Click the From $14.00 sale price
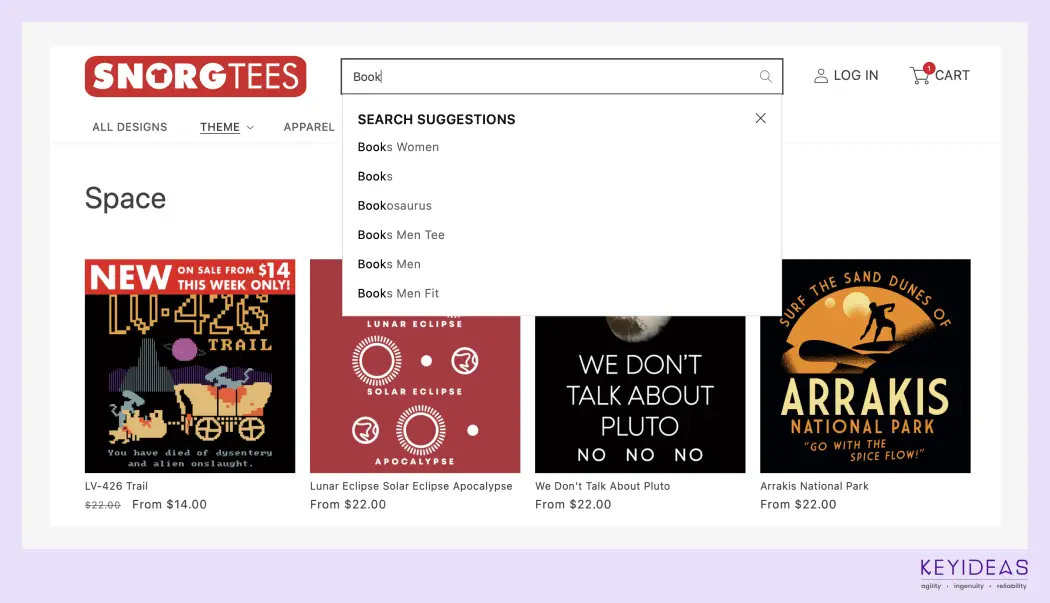 pyautogui.click(x=169, y=505)
